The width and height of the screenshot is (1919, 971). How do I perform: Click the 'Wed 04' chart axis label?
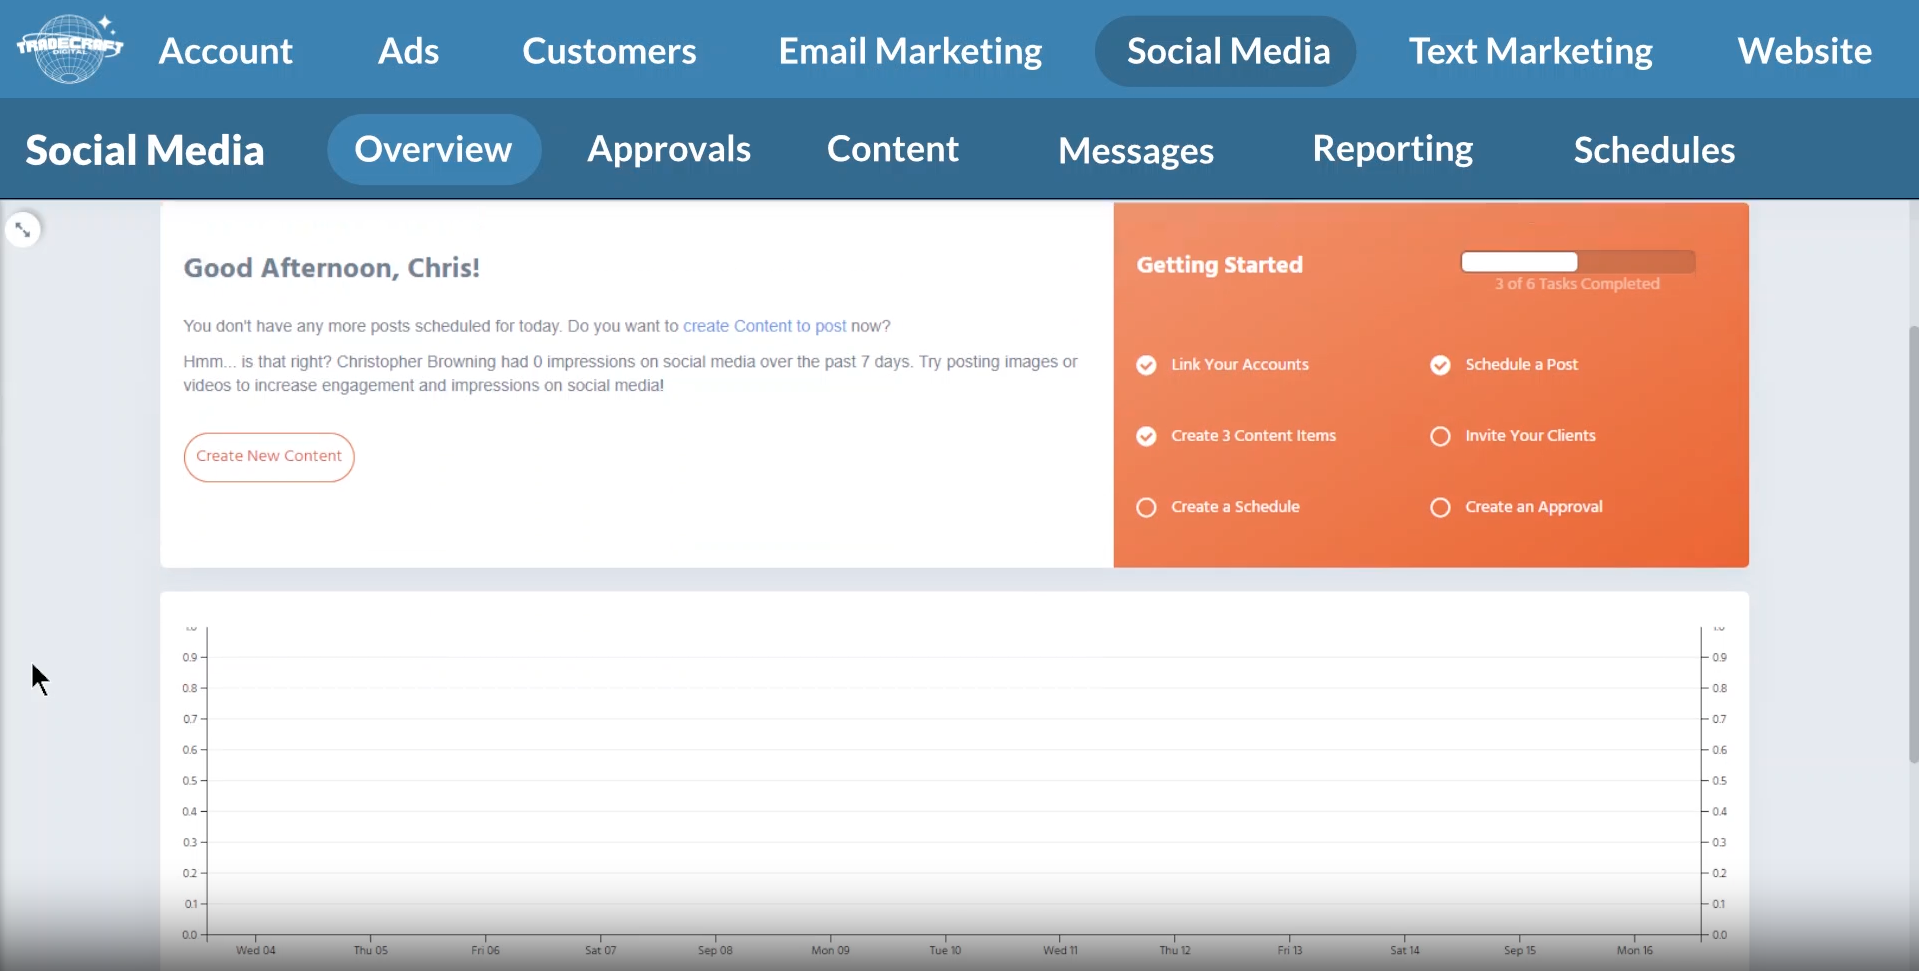[256, 950]
